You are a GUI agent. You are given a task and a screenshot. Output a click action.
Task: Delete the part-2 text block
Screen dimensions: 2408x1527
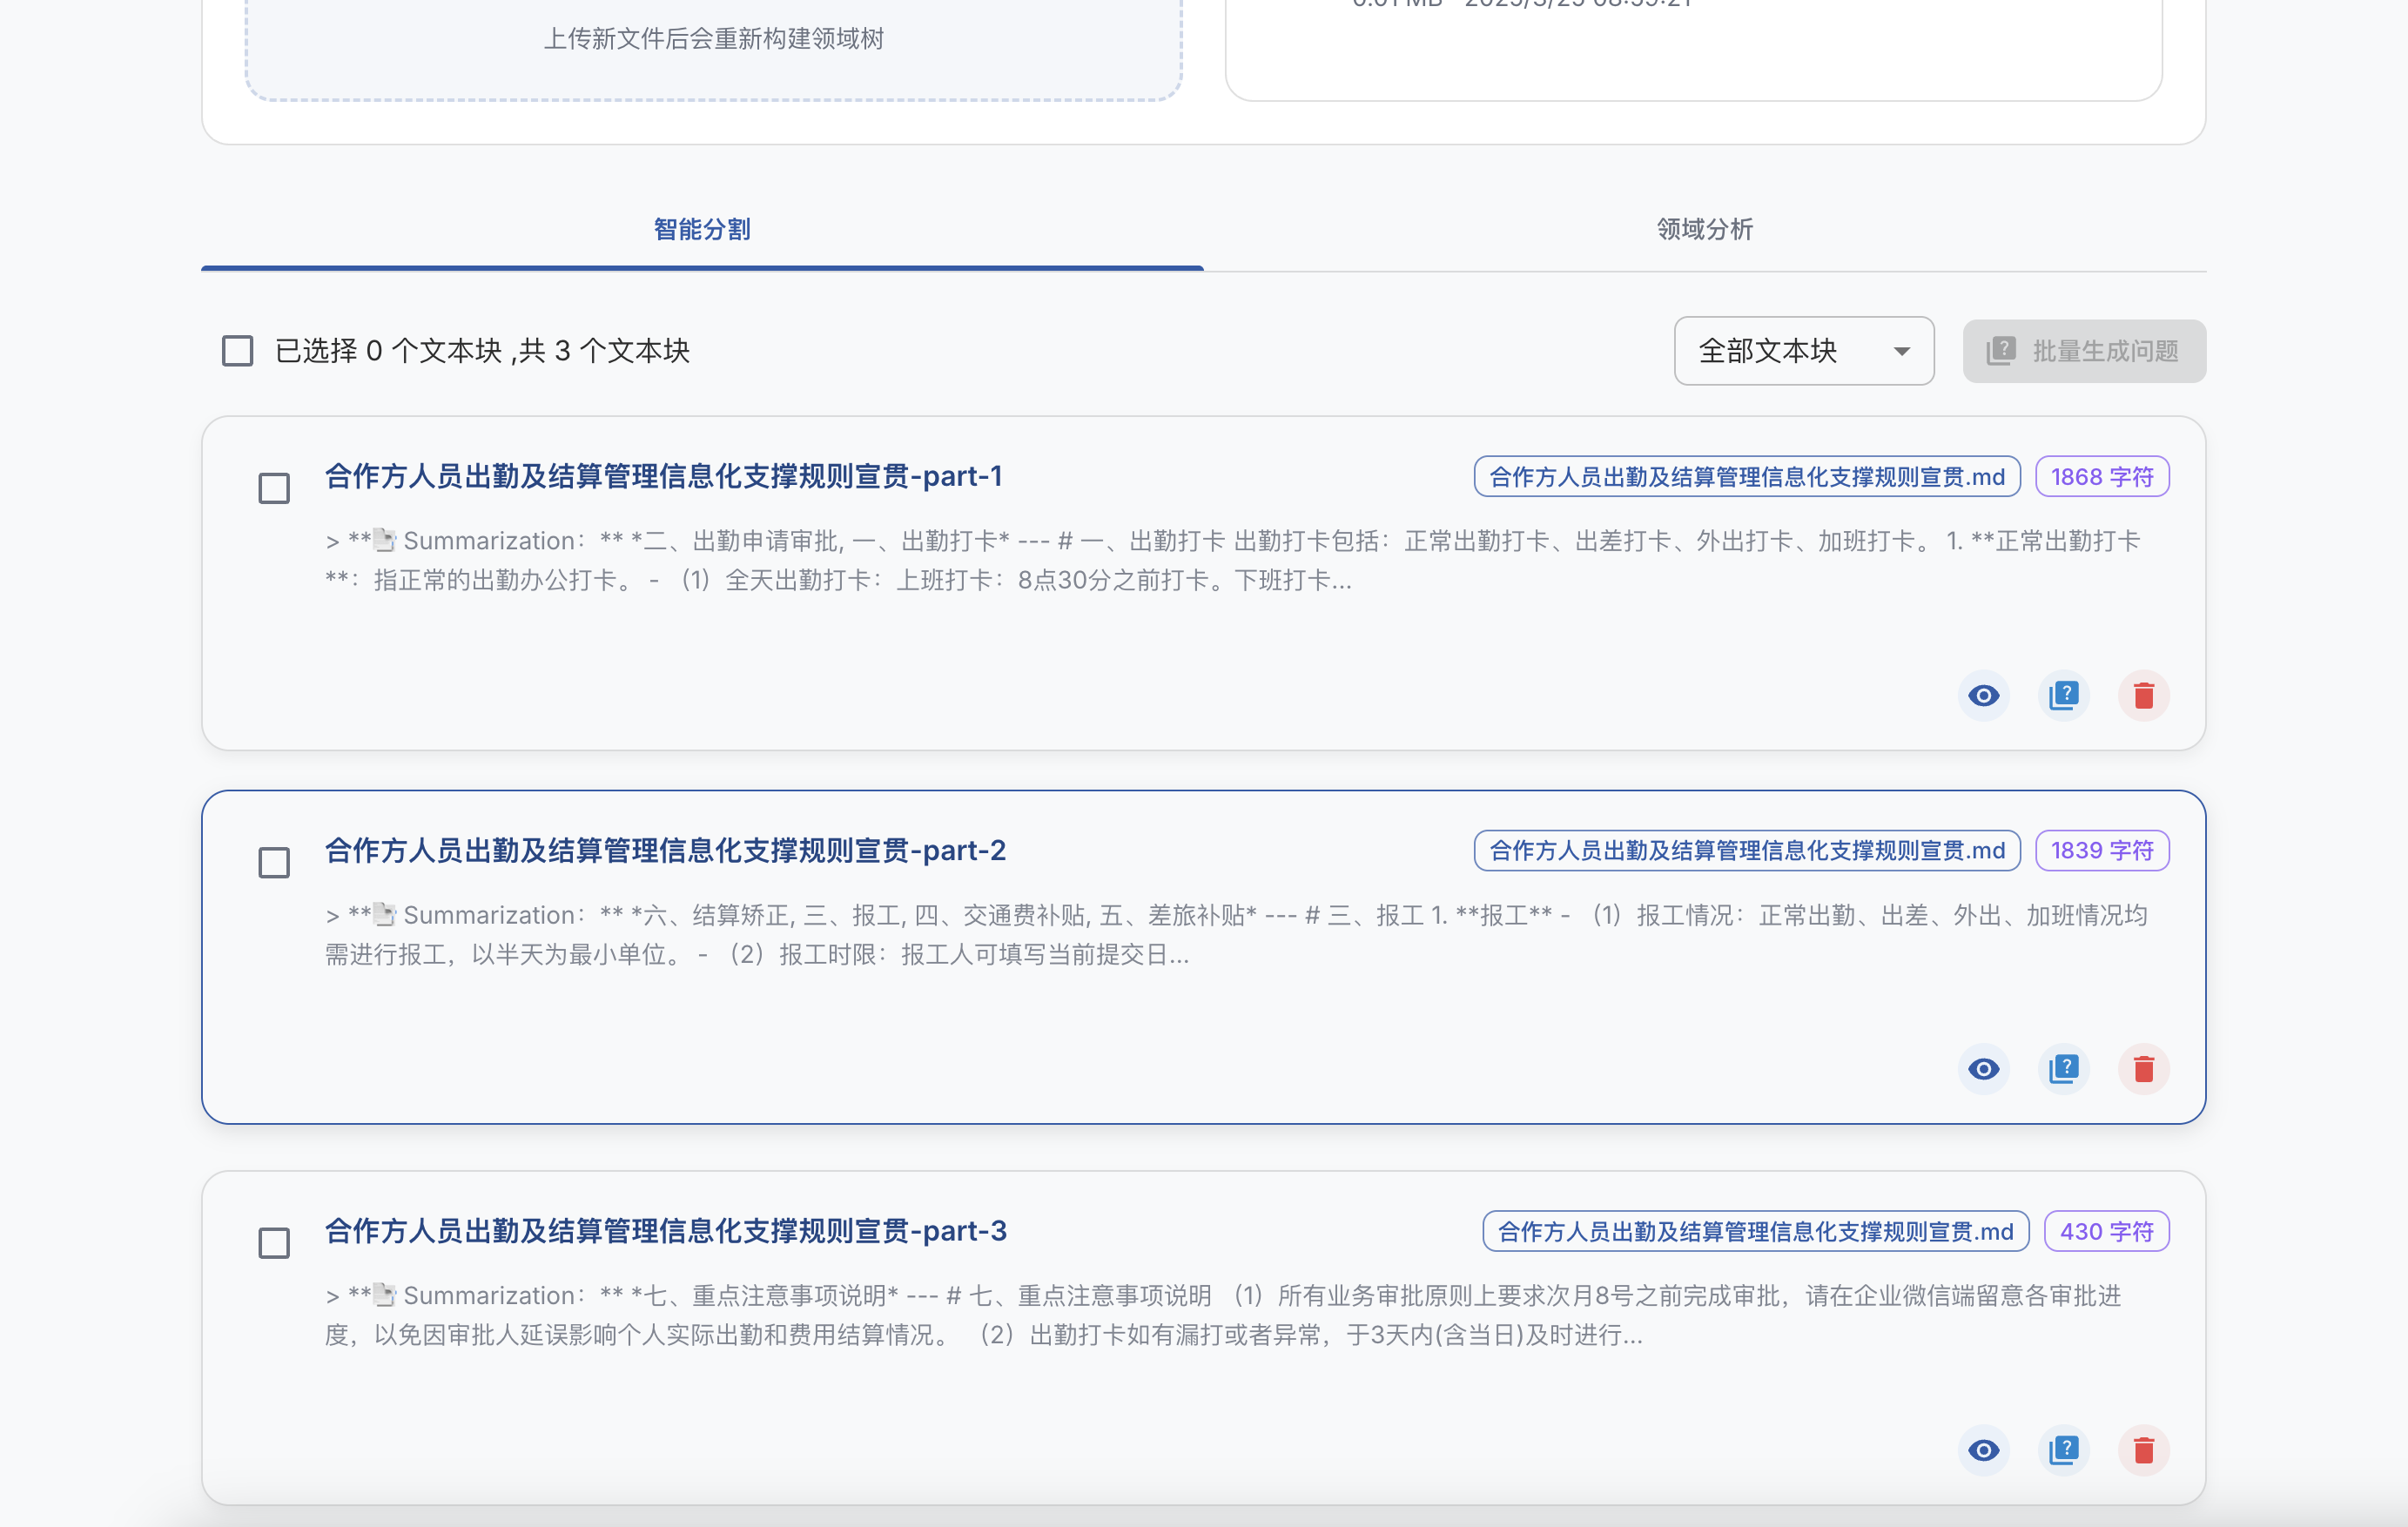click(x=2143, y=1069)
